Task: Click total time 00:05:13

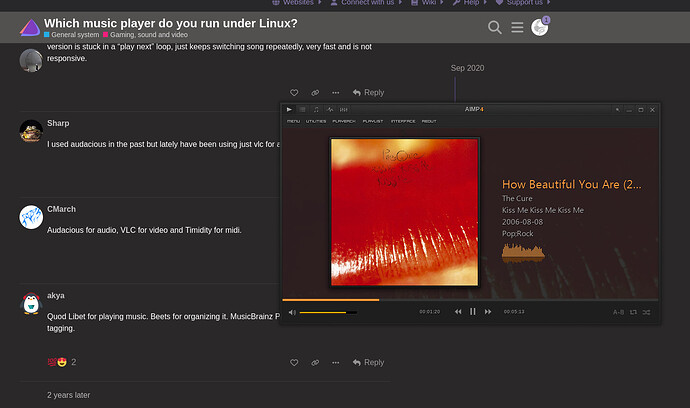Action: [514, 312]
